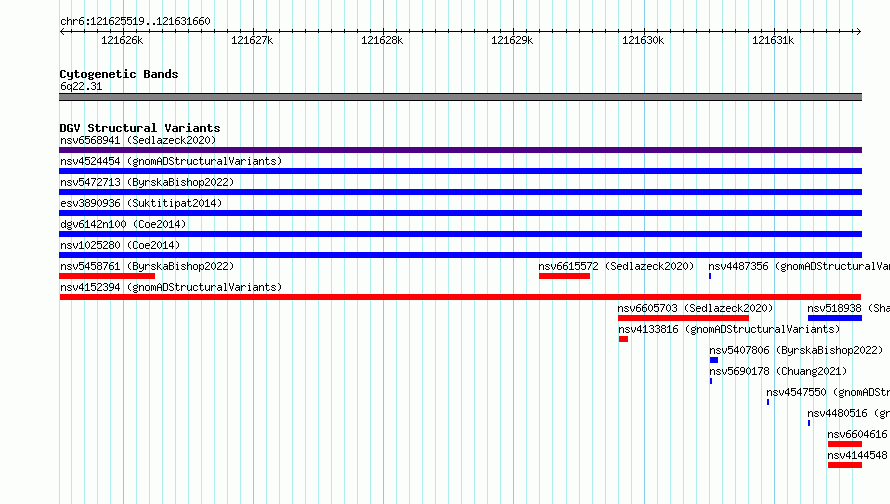Select the blue nsv1025280 variant bar
890x504 pixels.
pos(460,255)
